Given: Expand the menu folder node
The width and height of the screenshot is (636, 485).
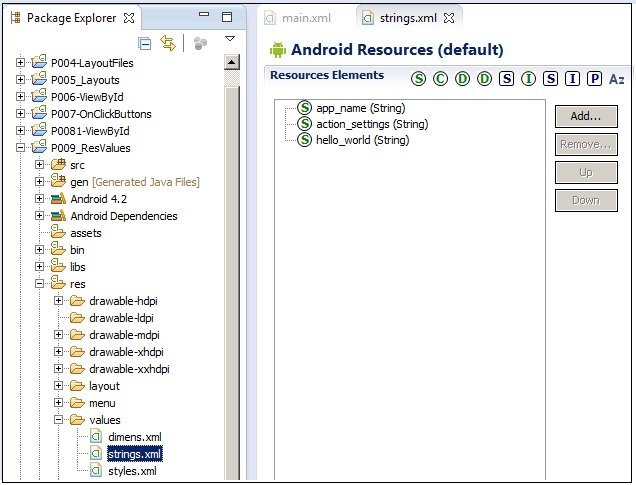Looking at the screenshot, I should pos(58,403).
